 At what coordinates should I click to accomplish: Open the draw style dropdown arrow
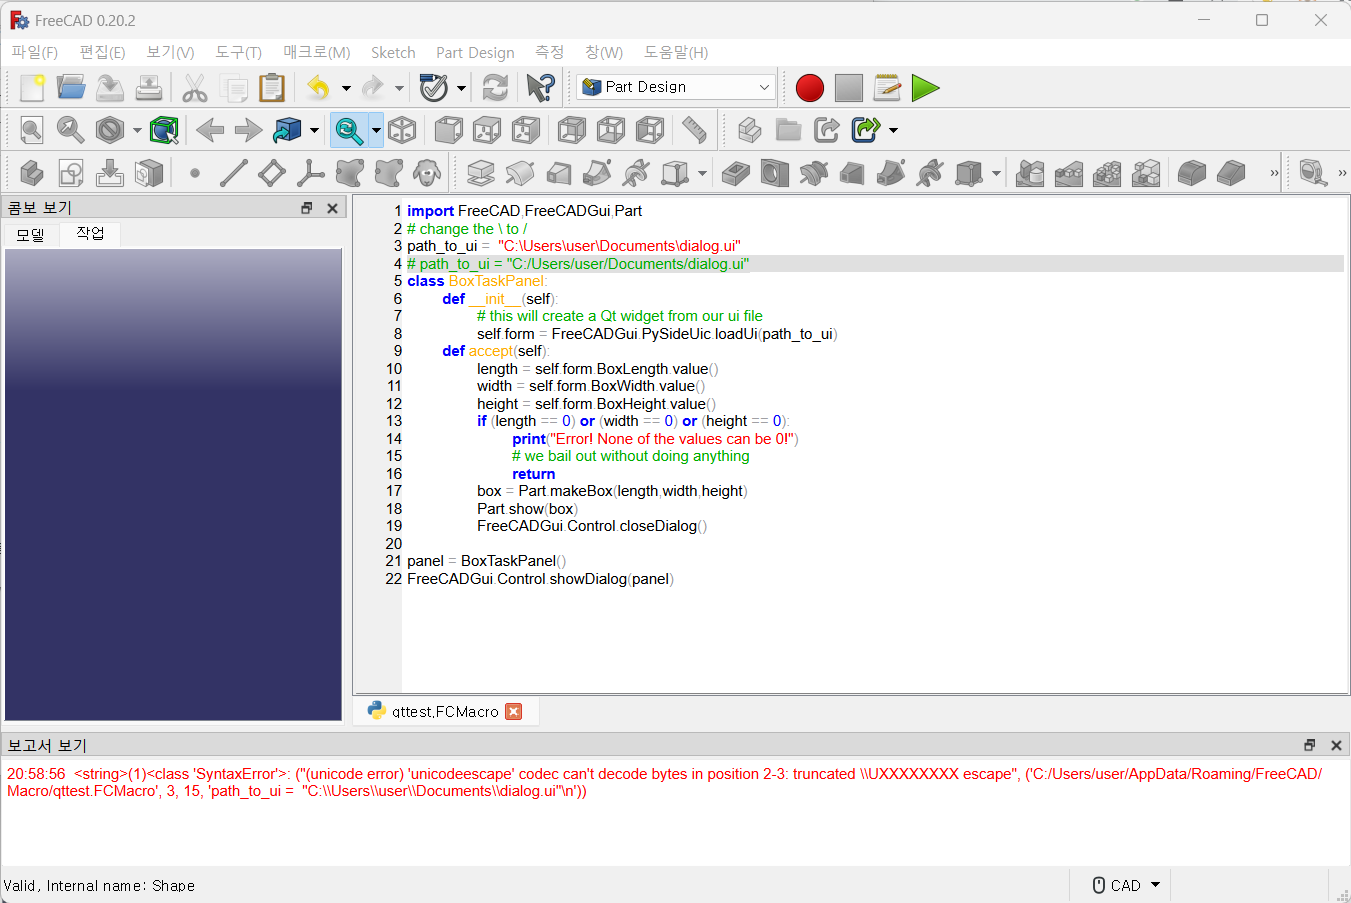coord(137,130)
